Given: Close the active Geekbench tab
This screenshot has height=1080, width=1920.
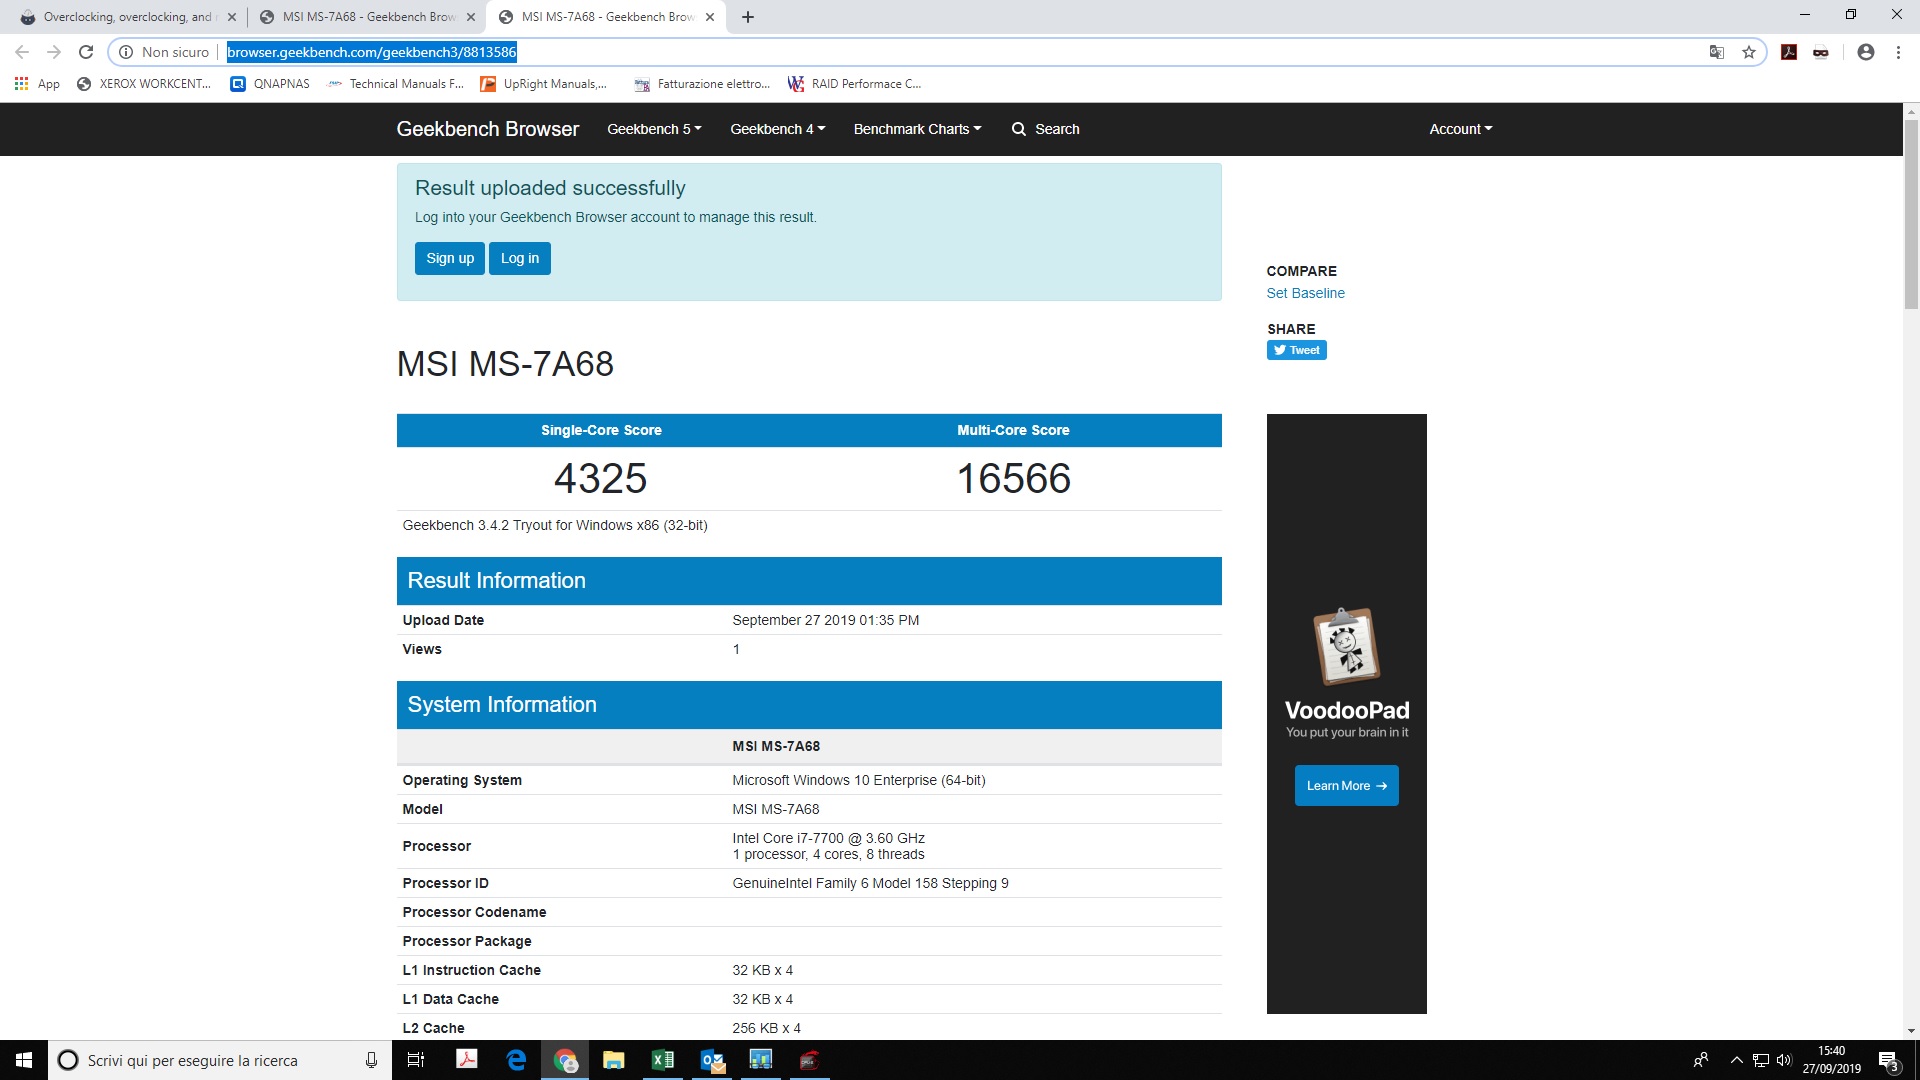Looking at the screenshot, I should 710,17.
